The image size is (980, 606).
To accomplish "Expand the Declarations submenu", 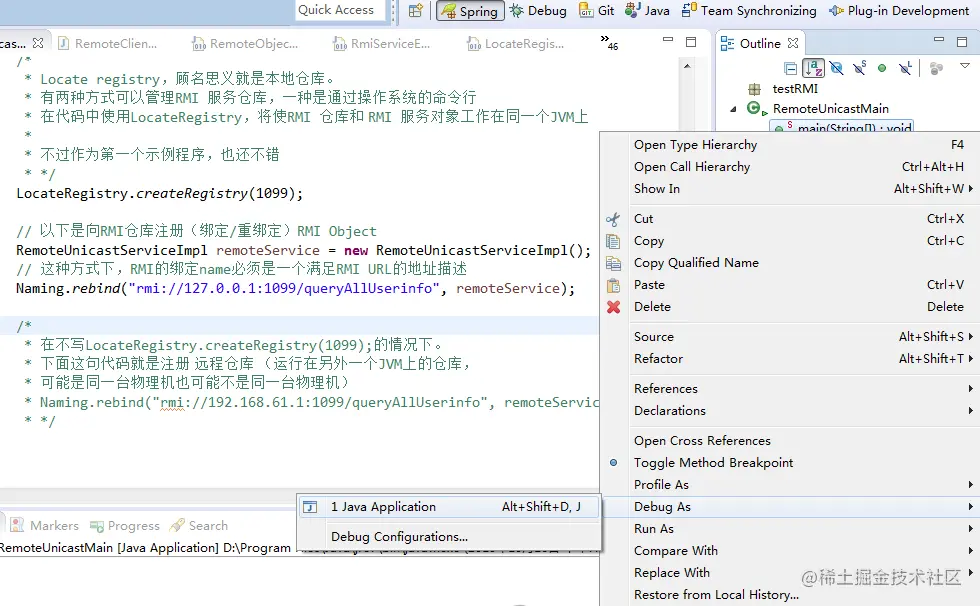I will 789,410.
